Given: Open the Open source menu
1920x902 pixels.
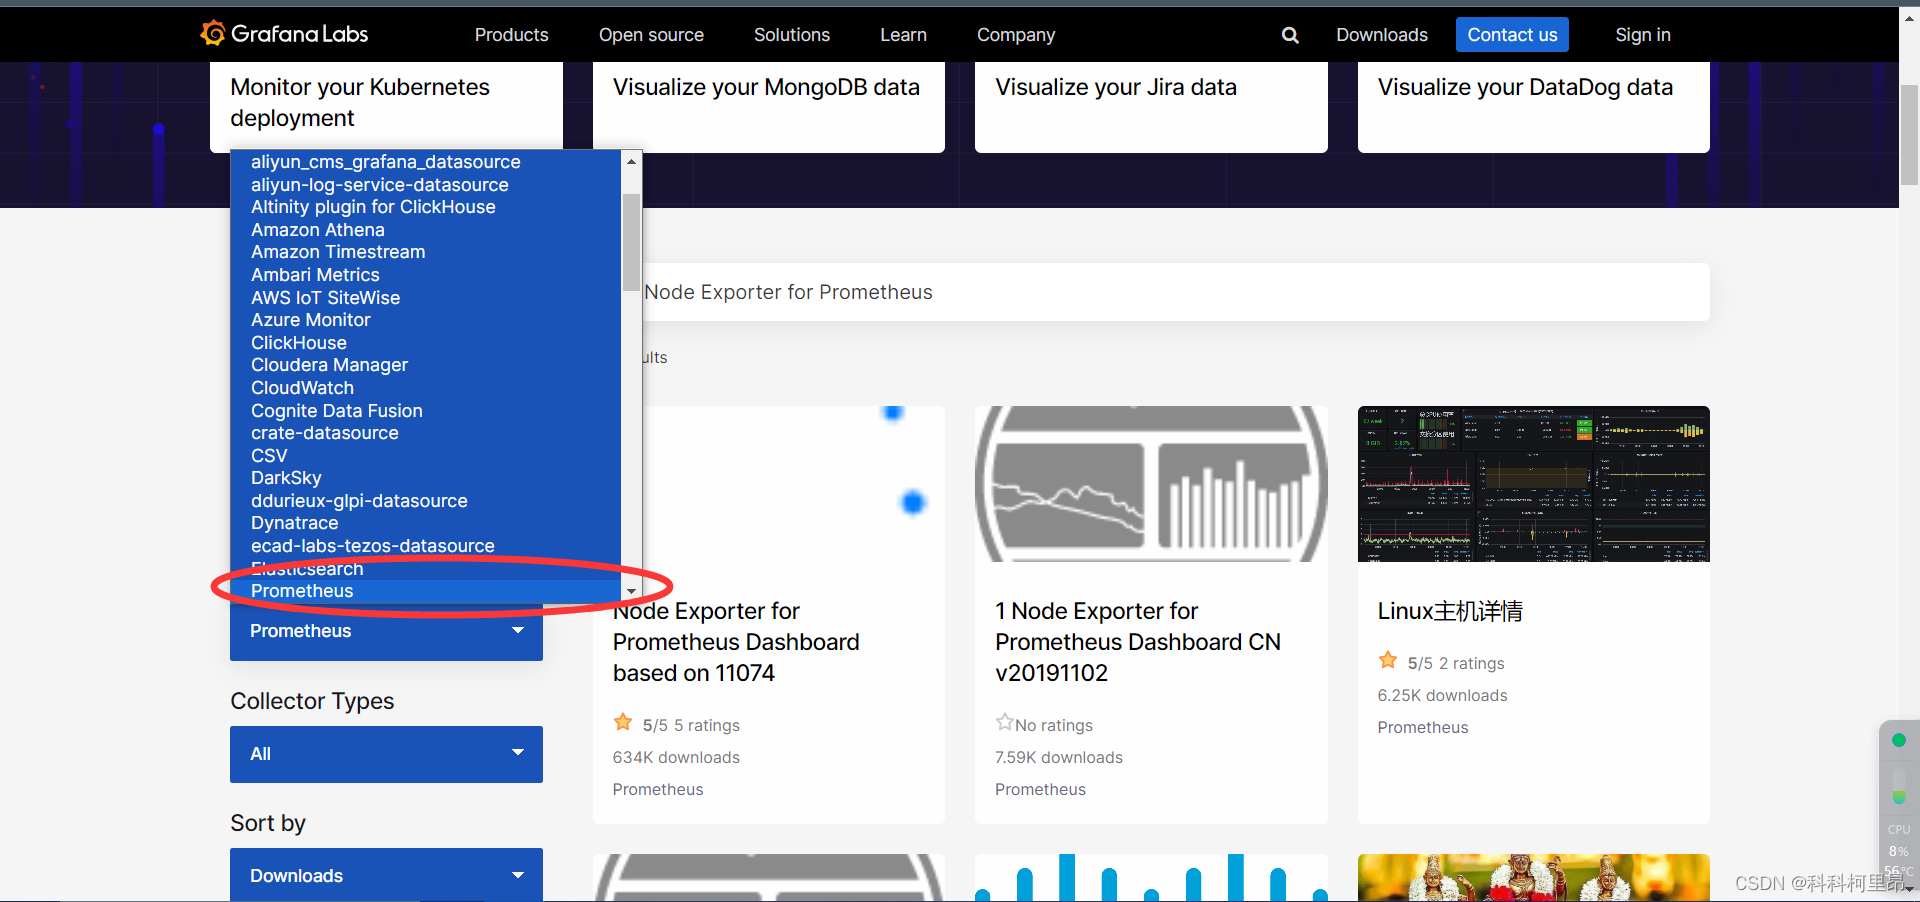Looking at the screenshot, I should (x=651, y=35).
